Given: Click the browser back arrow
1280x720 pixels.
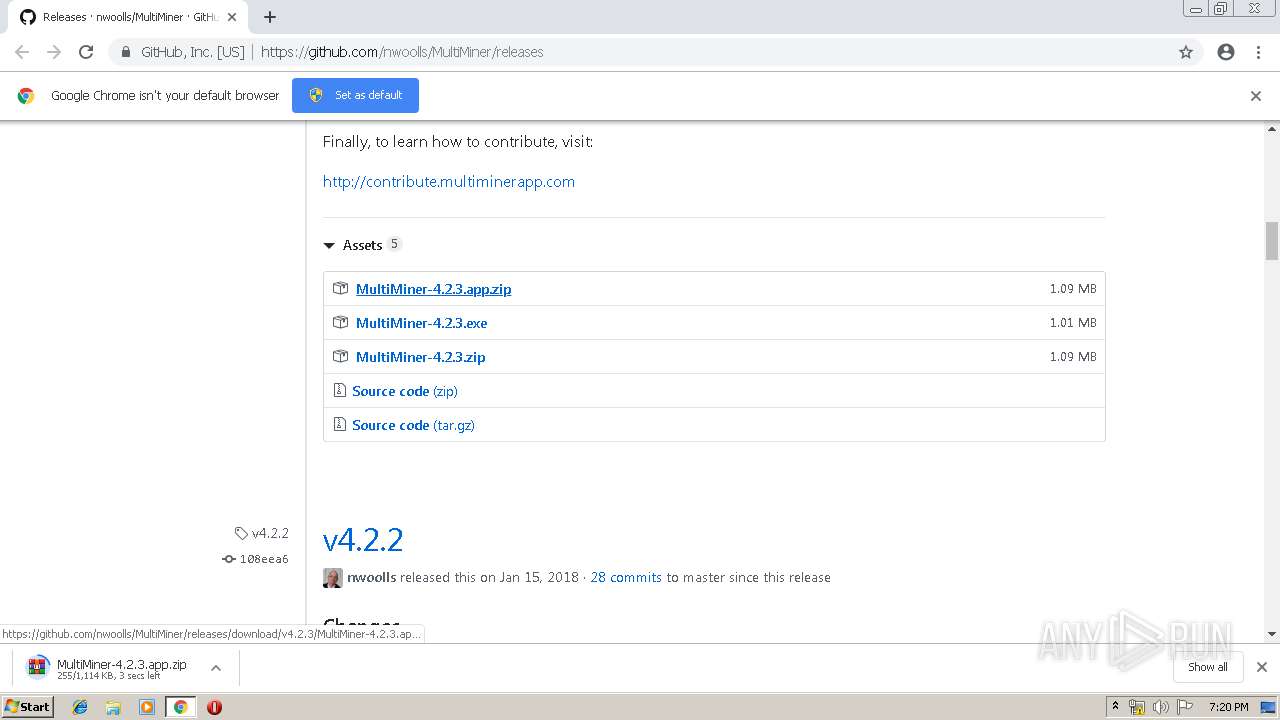Looking at the screenshot, I should click(22, 52).
